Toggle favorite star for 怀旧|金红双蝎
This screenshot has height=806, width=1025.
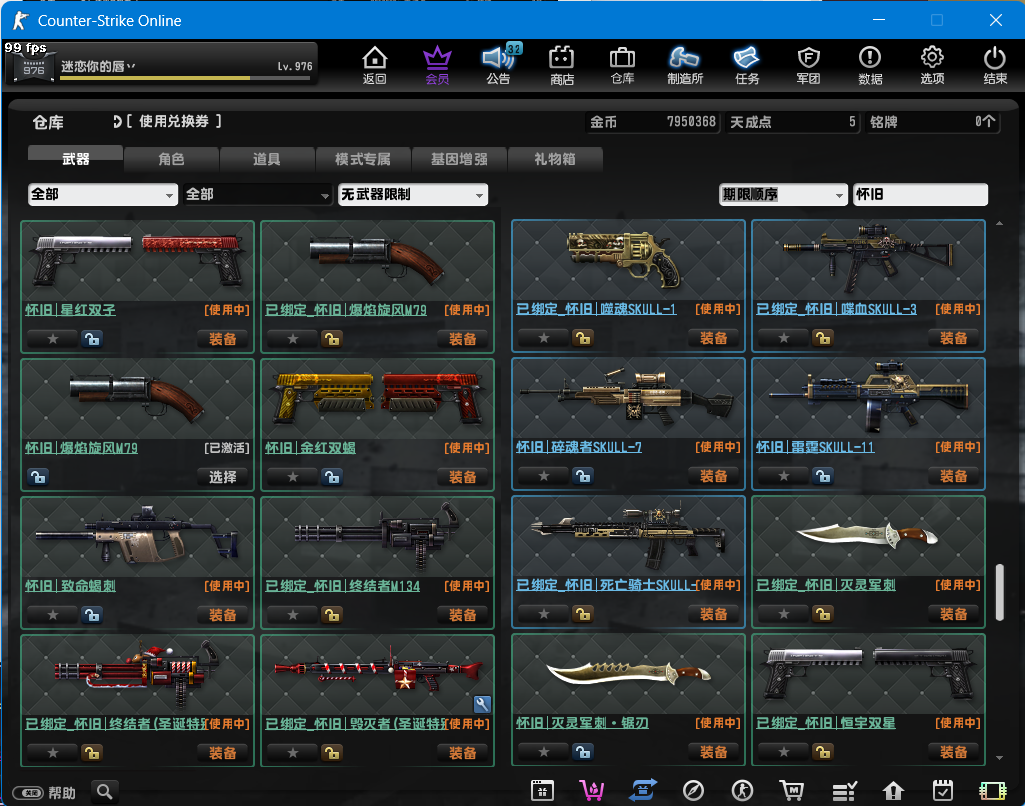click(x=293, y=477)
